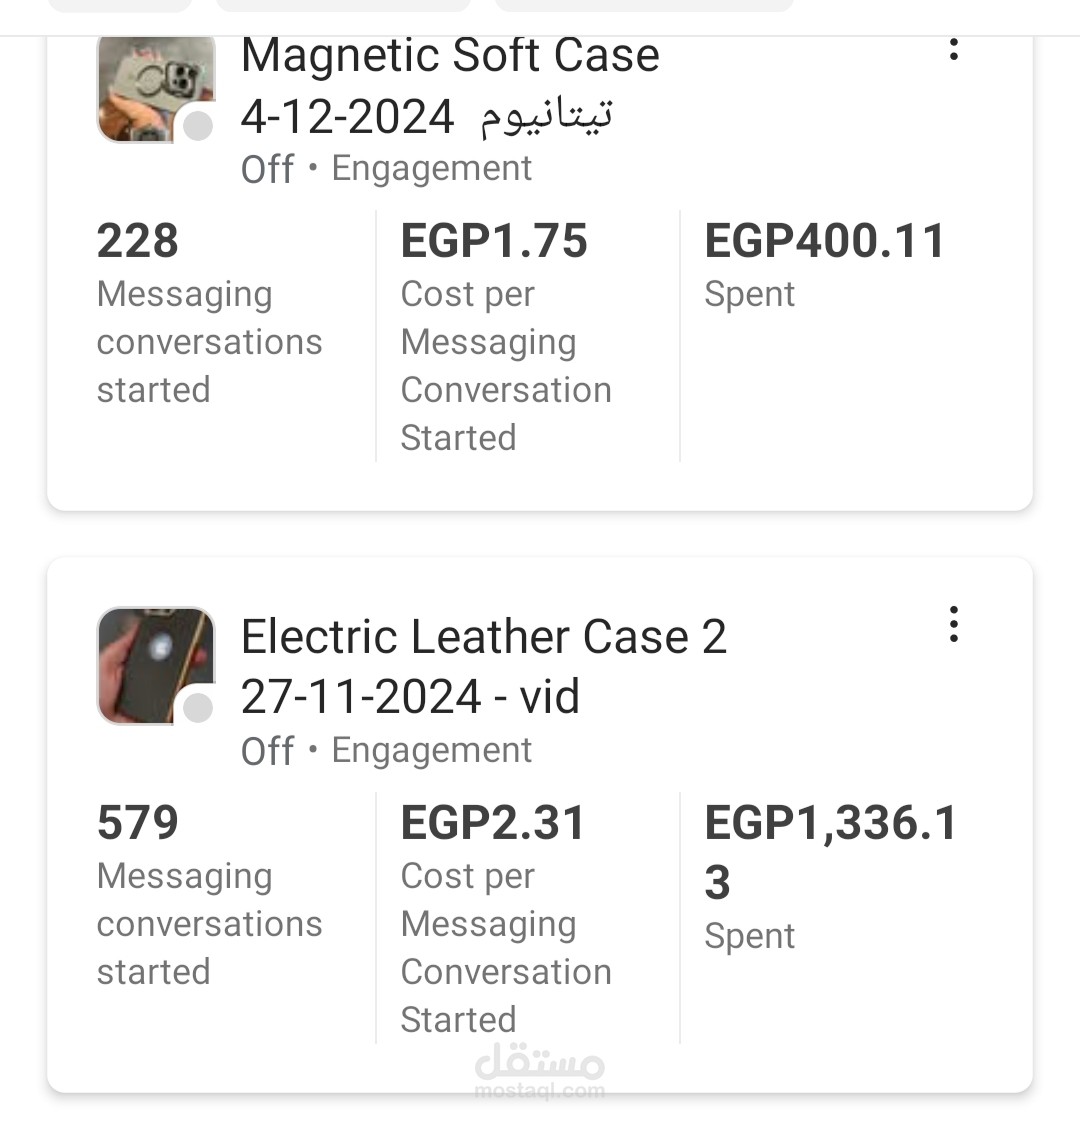The width and height of the screenshot is (1080, 1124).
Task: Open three-dot menu for Electric Leather Case 2
Action: (x=954, y=624)
